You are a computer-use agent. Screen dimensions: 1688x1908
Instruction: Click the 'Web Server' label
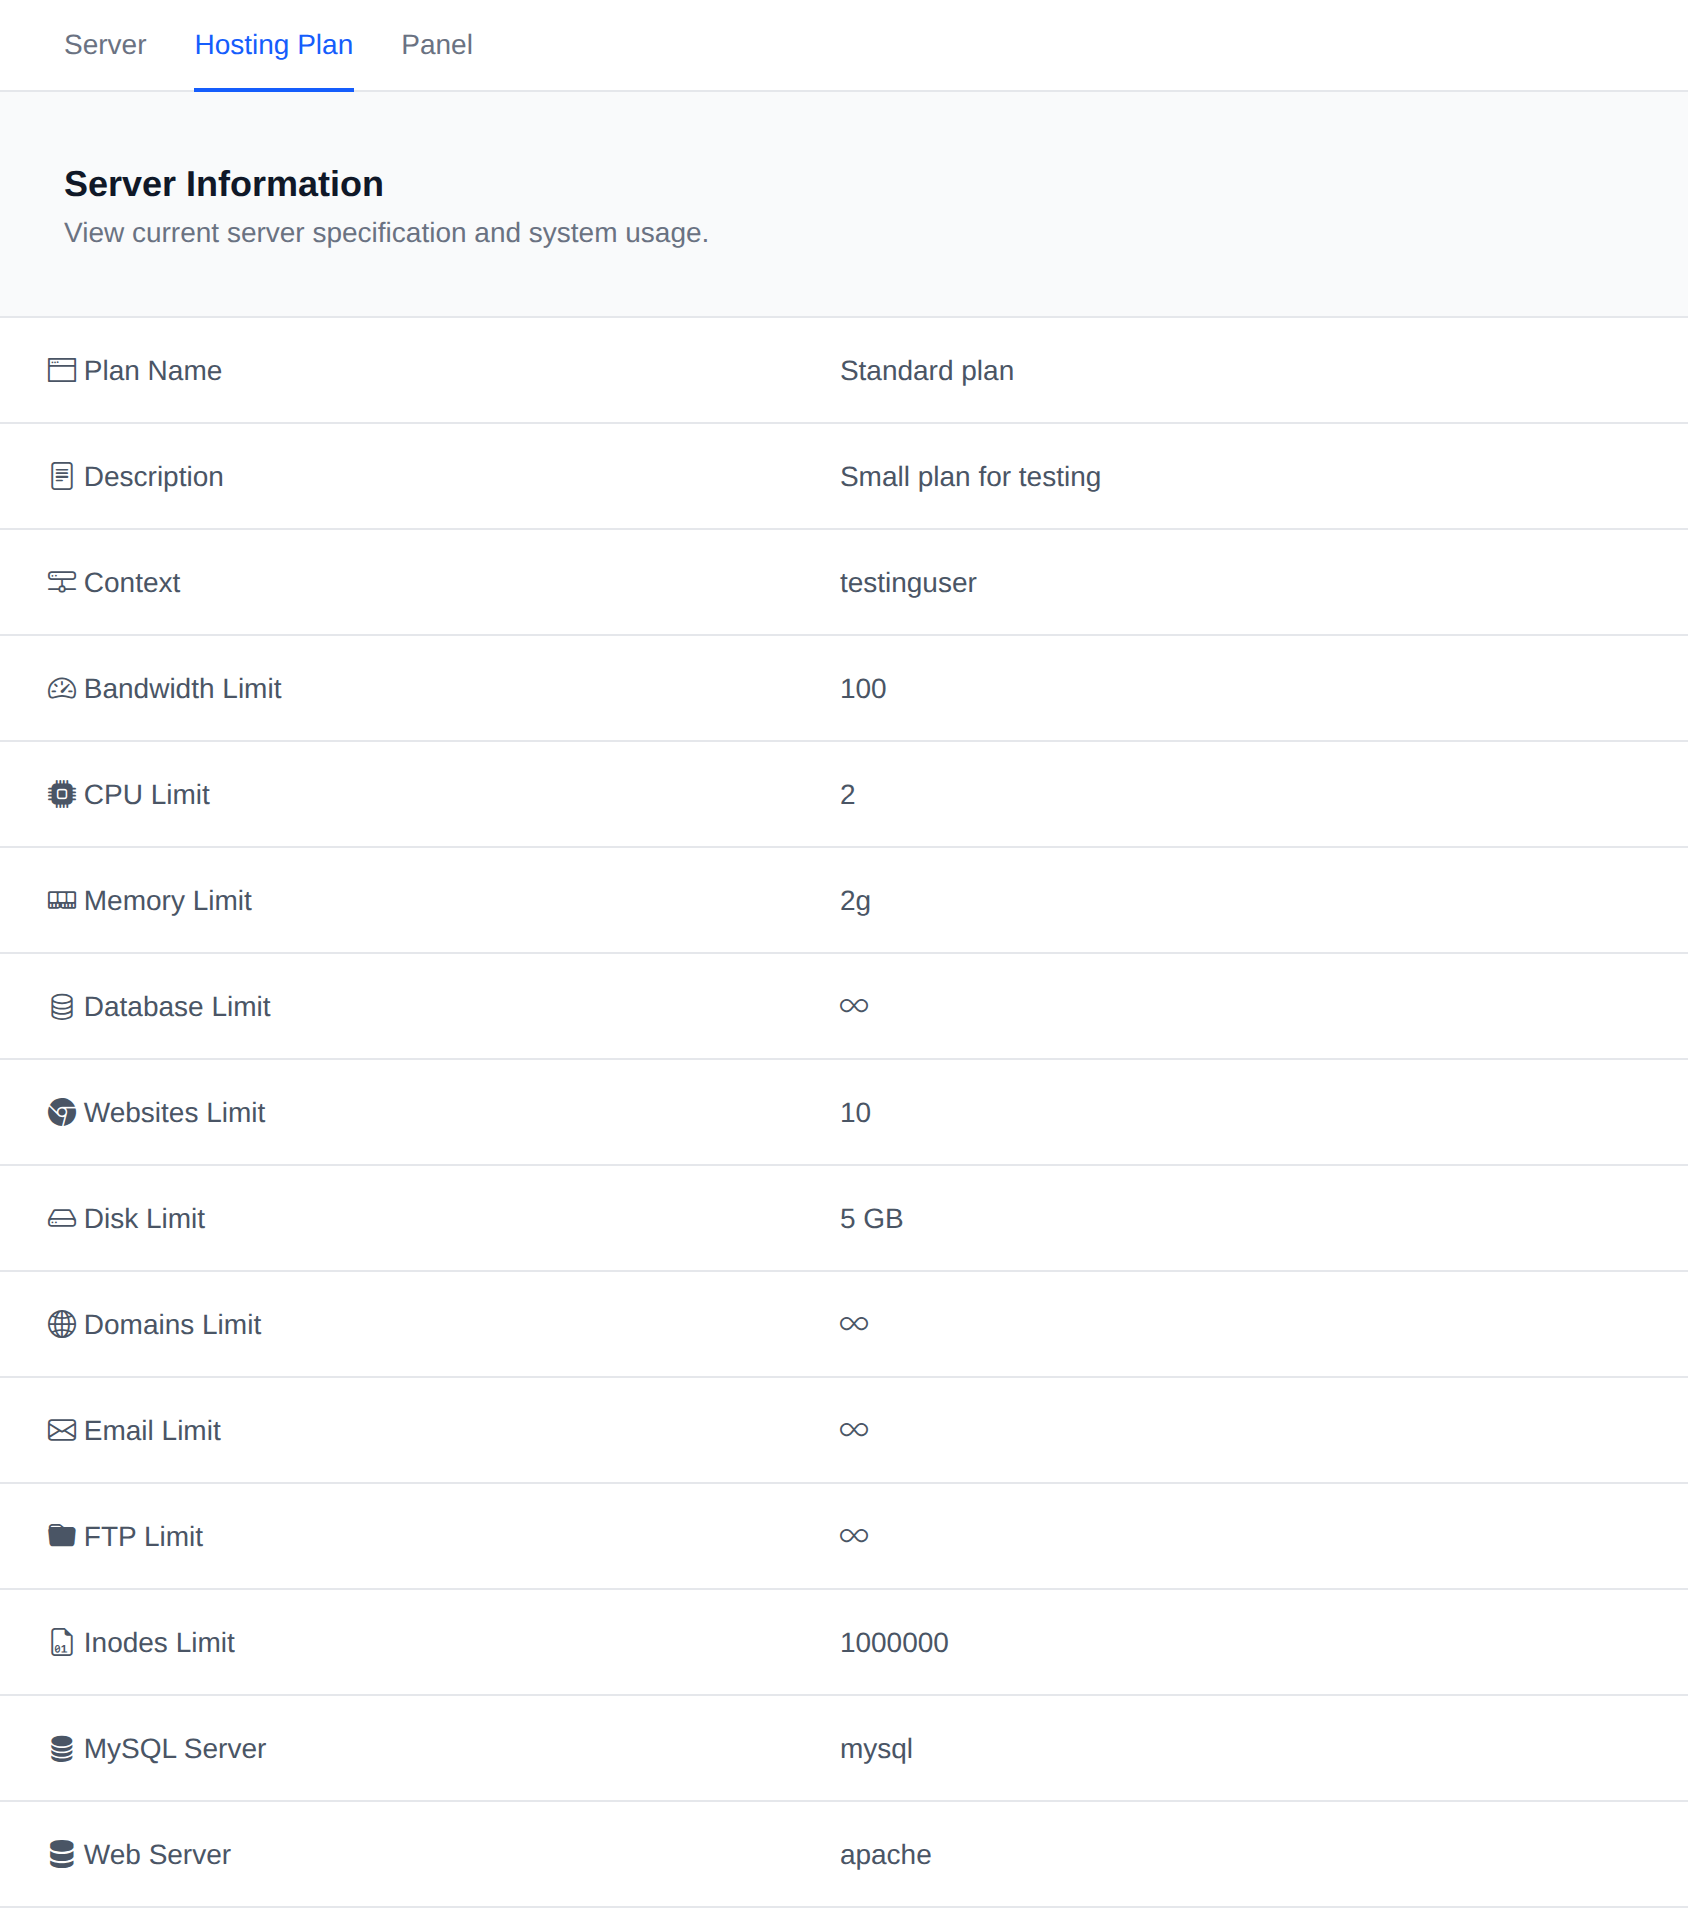[x=157, y=1855]
